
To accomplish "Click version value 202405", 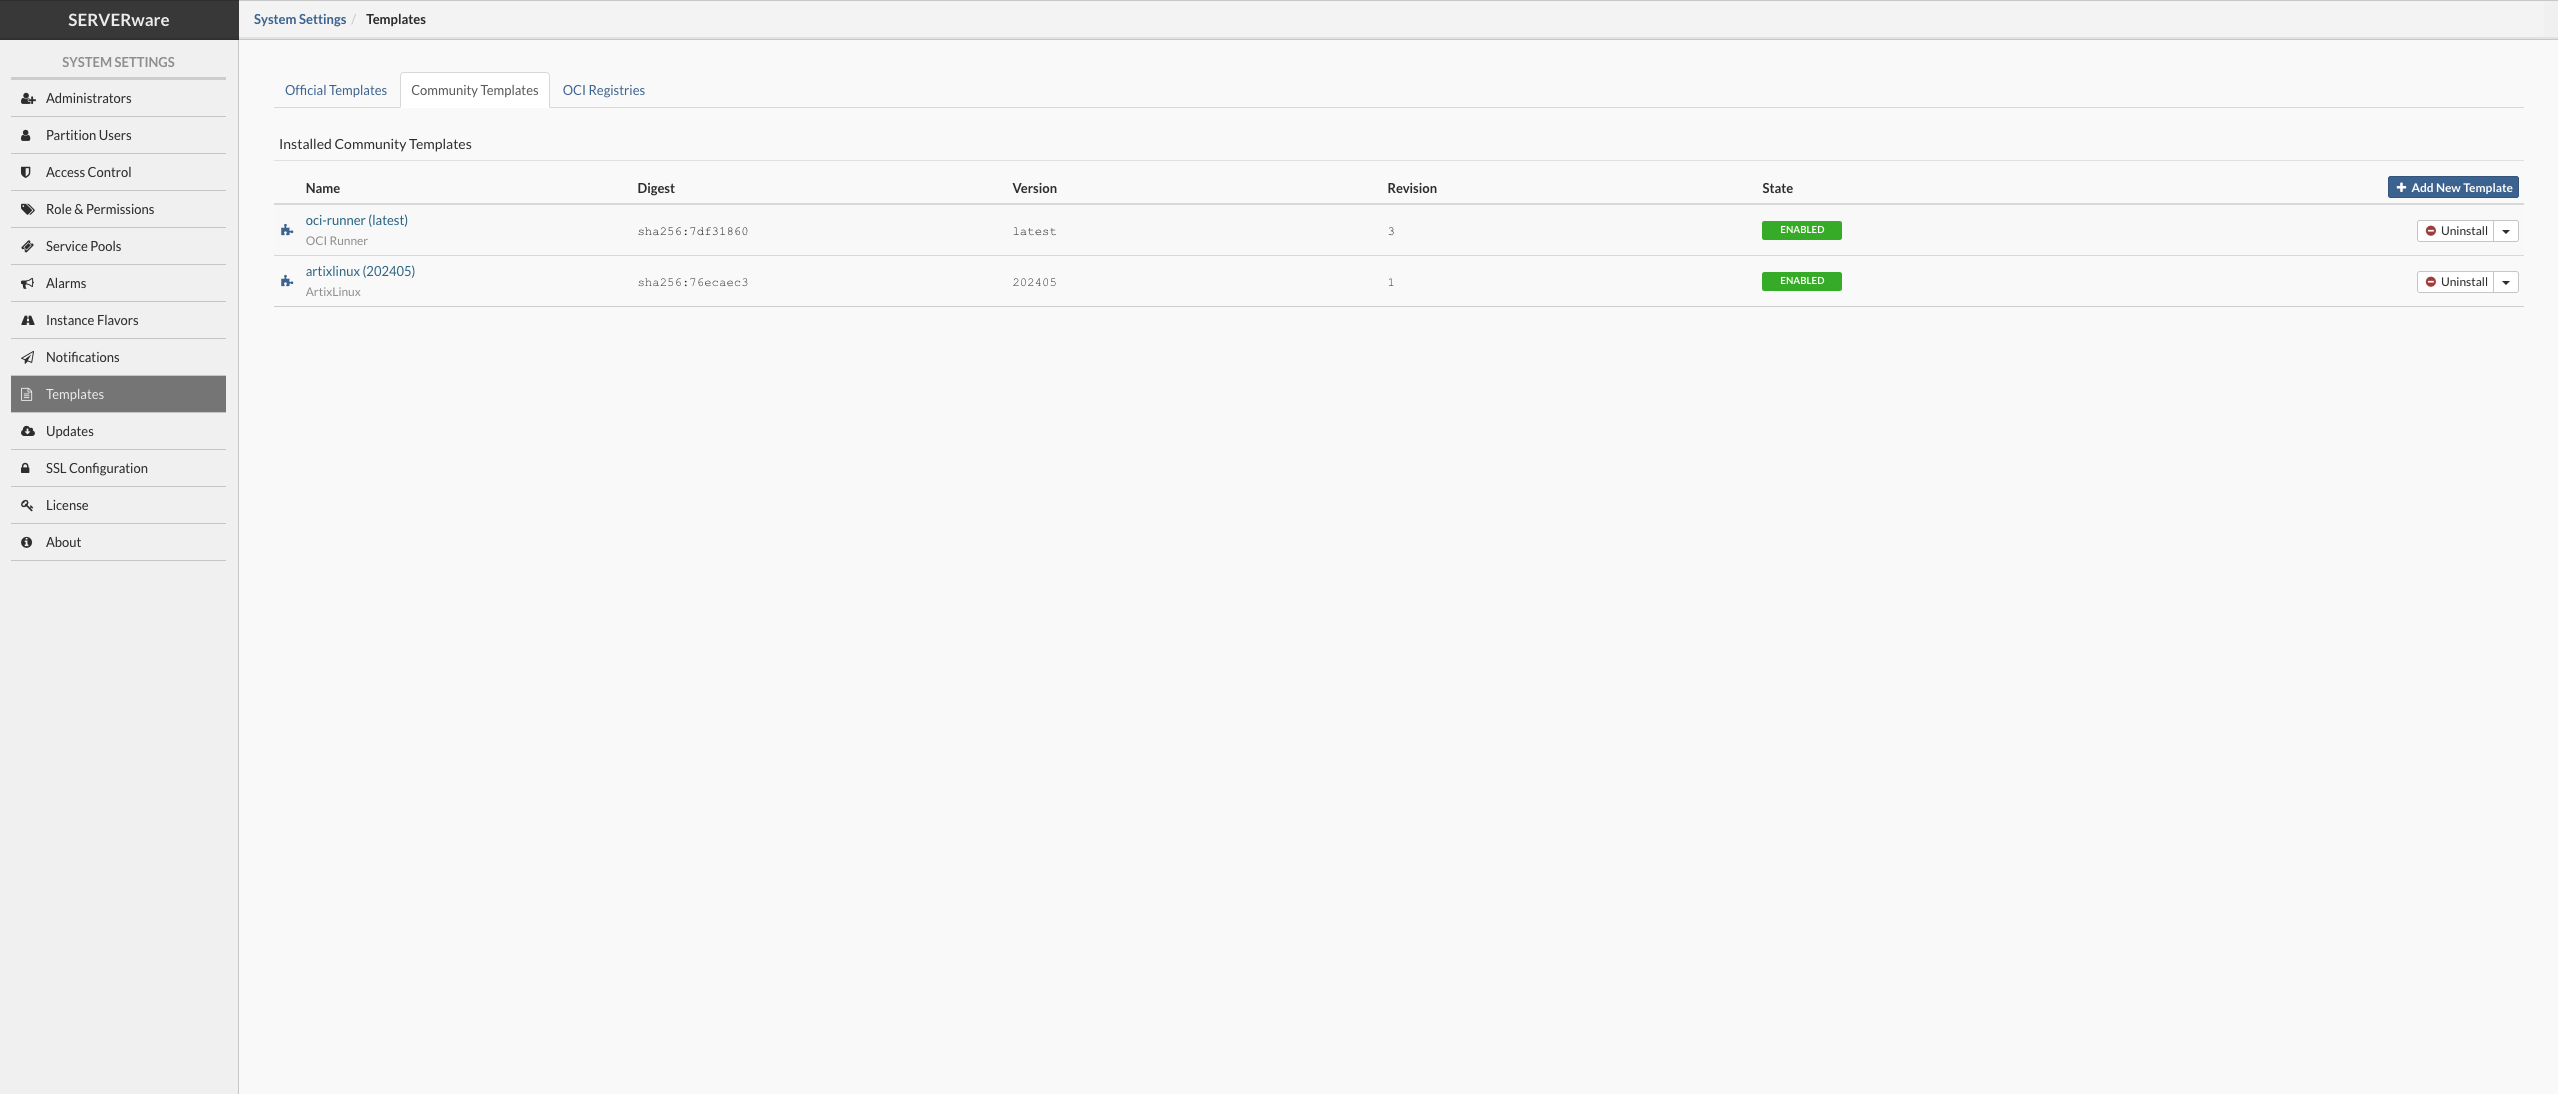I will point(1034,282).
